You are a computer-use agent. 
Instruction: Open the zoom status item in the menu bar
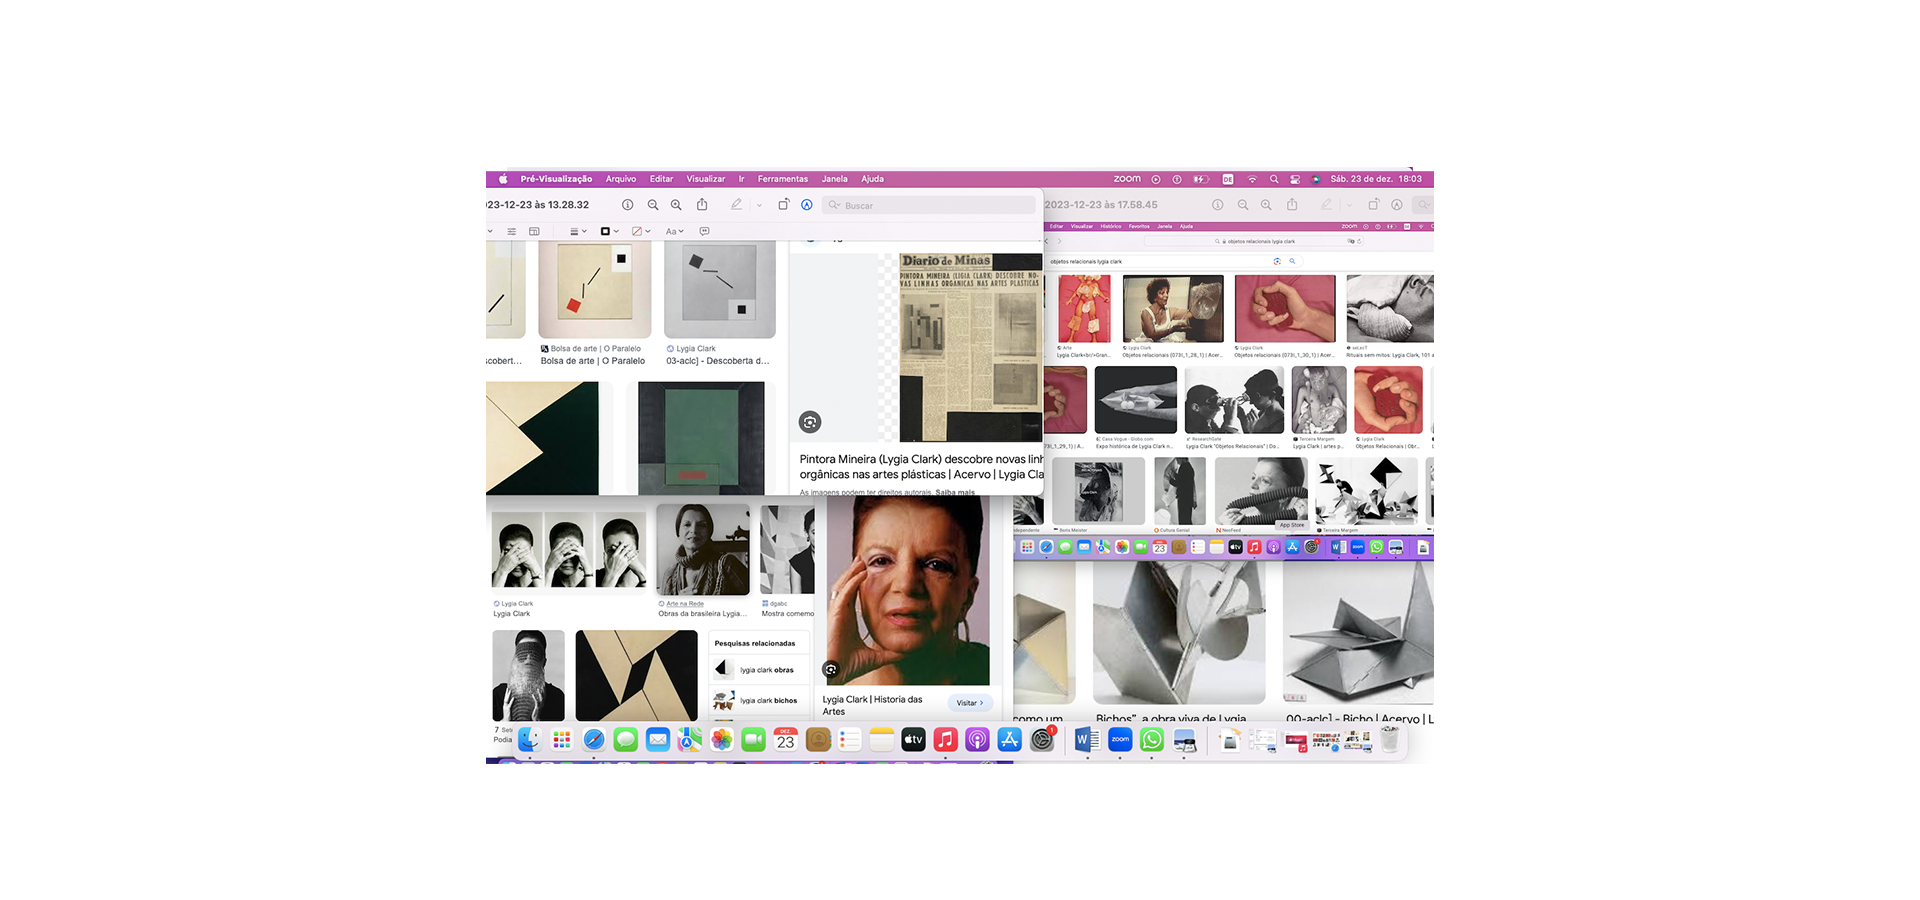(x=1127, y=179)
